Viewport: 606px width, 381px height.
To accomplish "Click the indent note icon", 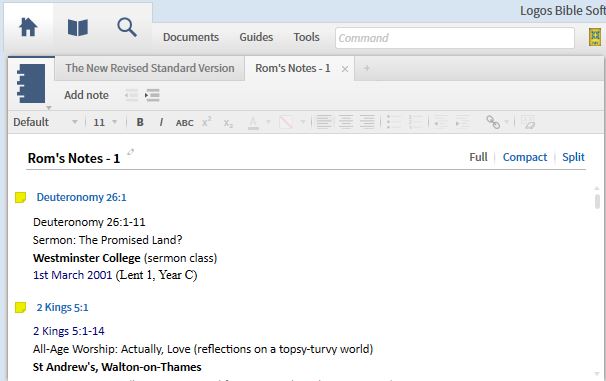I will [x=152, y=95].
